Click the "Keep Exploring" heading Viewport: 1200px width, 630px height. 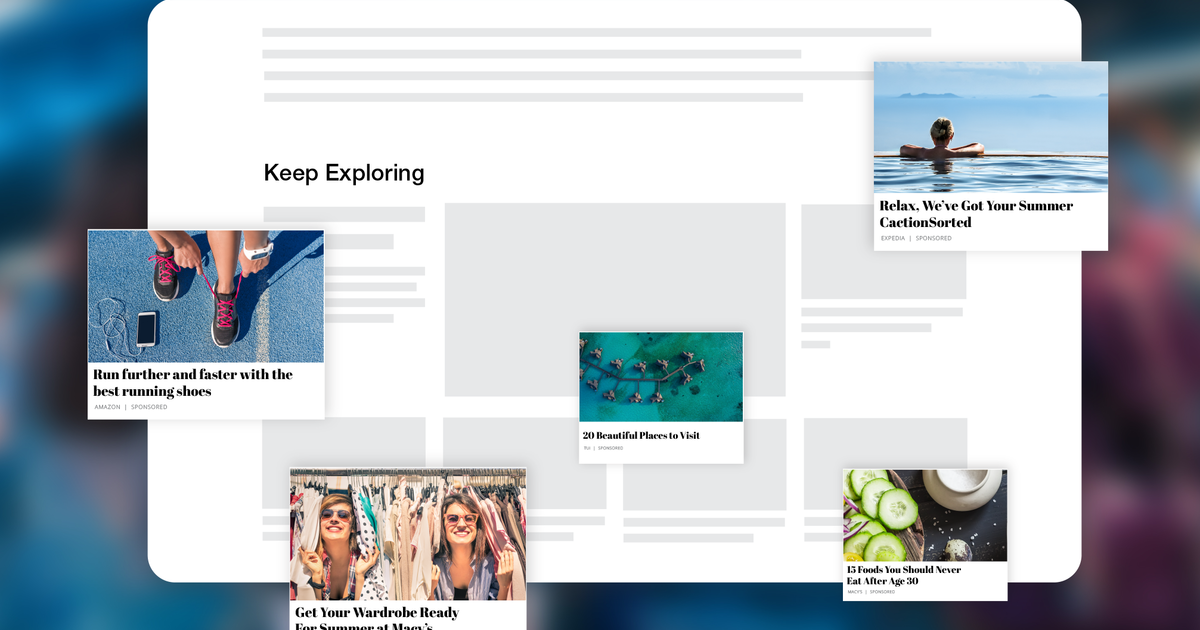coord(343,173)
